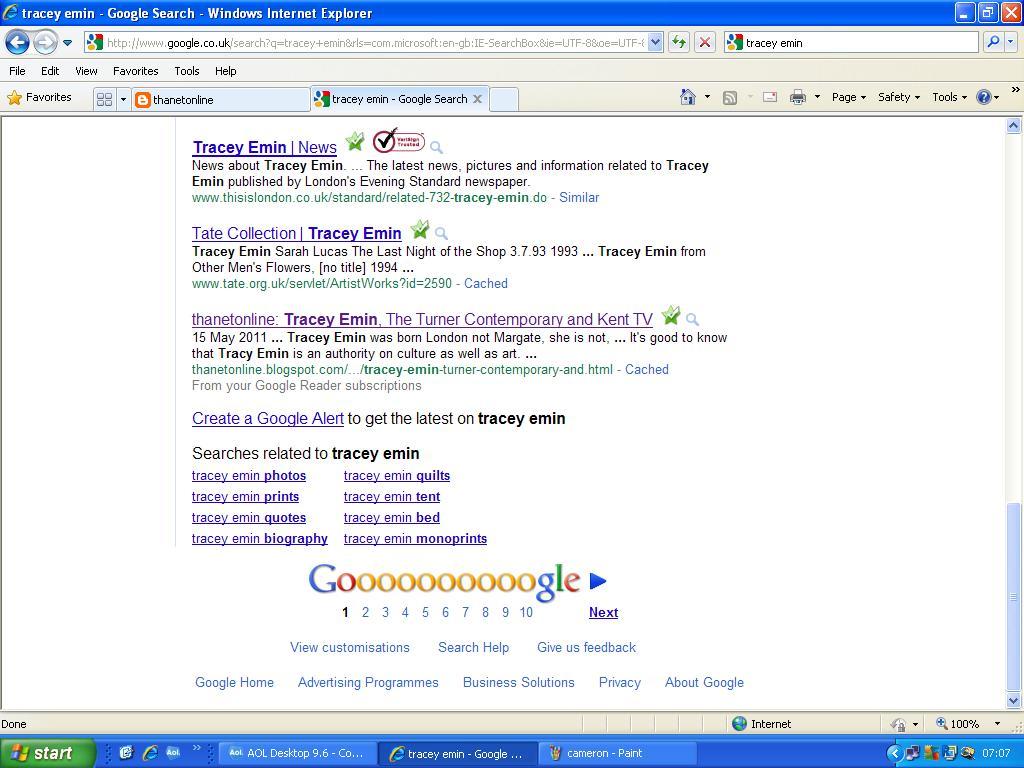Viewport: 1024px width, 768px height.
Task: Click green safety star beside Tate Collection
Action: [419, 229]
